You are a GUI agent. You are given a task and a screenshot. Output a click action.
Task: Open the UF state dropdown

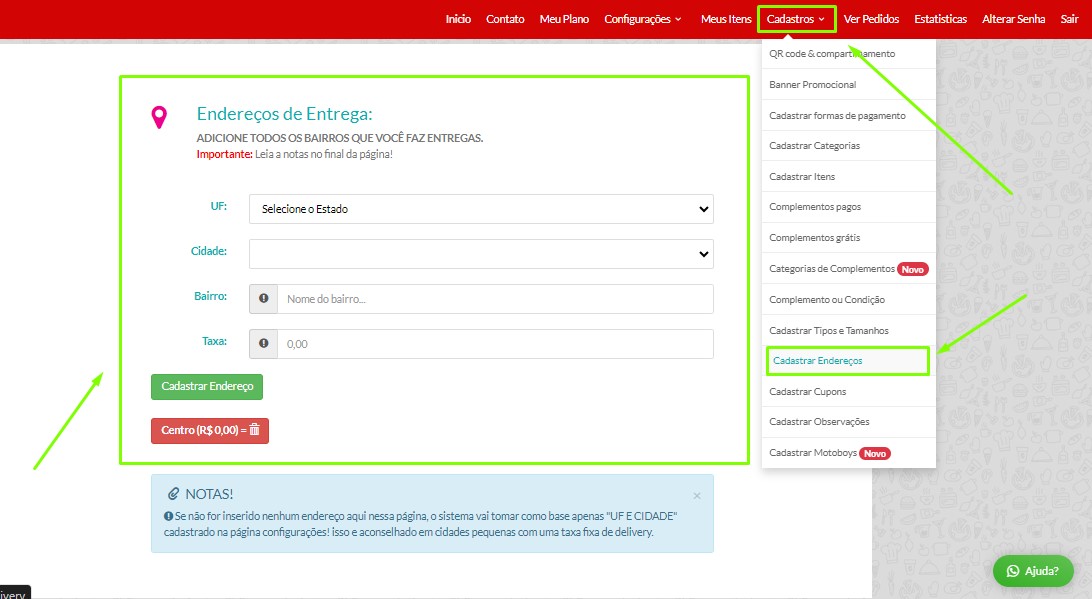click(481, 209)
